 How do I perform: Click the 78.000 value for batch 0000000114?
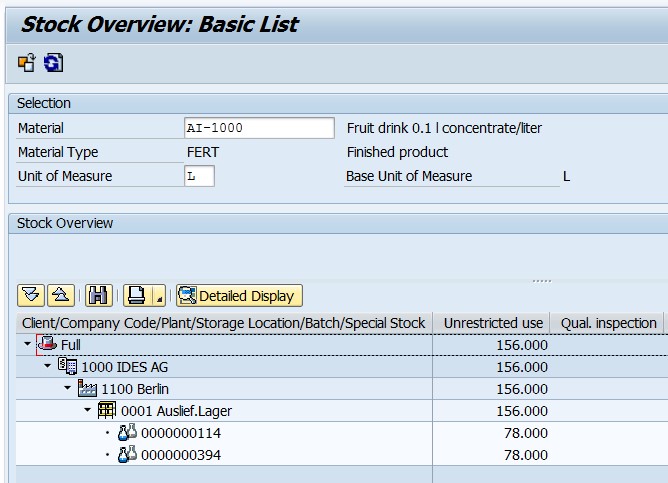(526, 433)
